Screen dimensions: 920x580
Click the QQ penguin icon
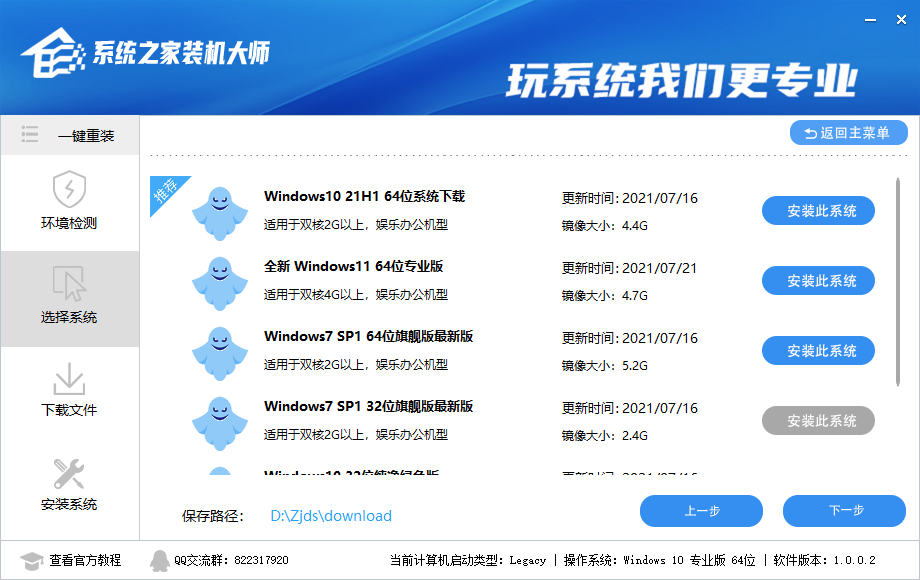(159, 561)
